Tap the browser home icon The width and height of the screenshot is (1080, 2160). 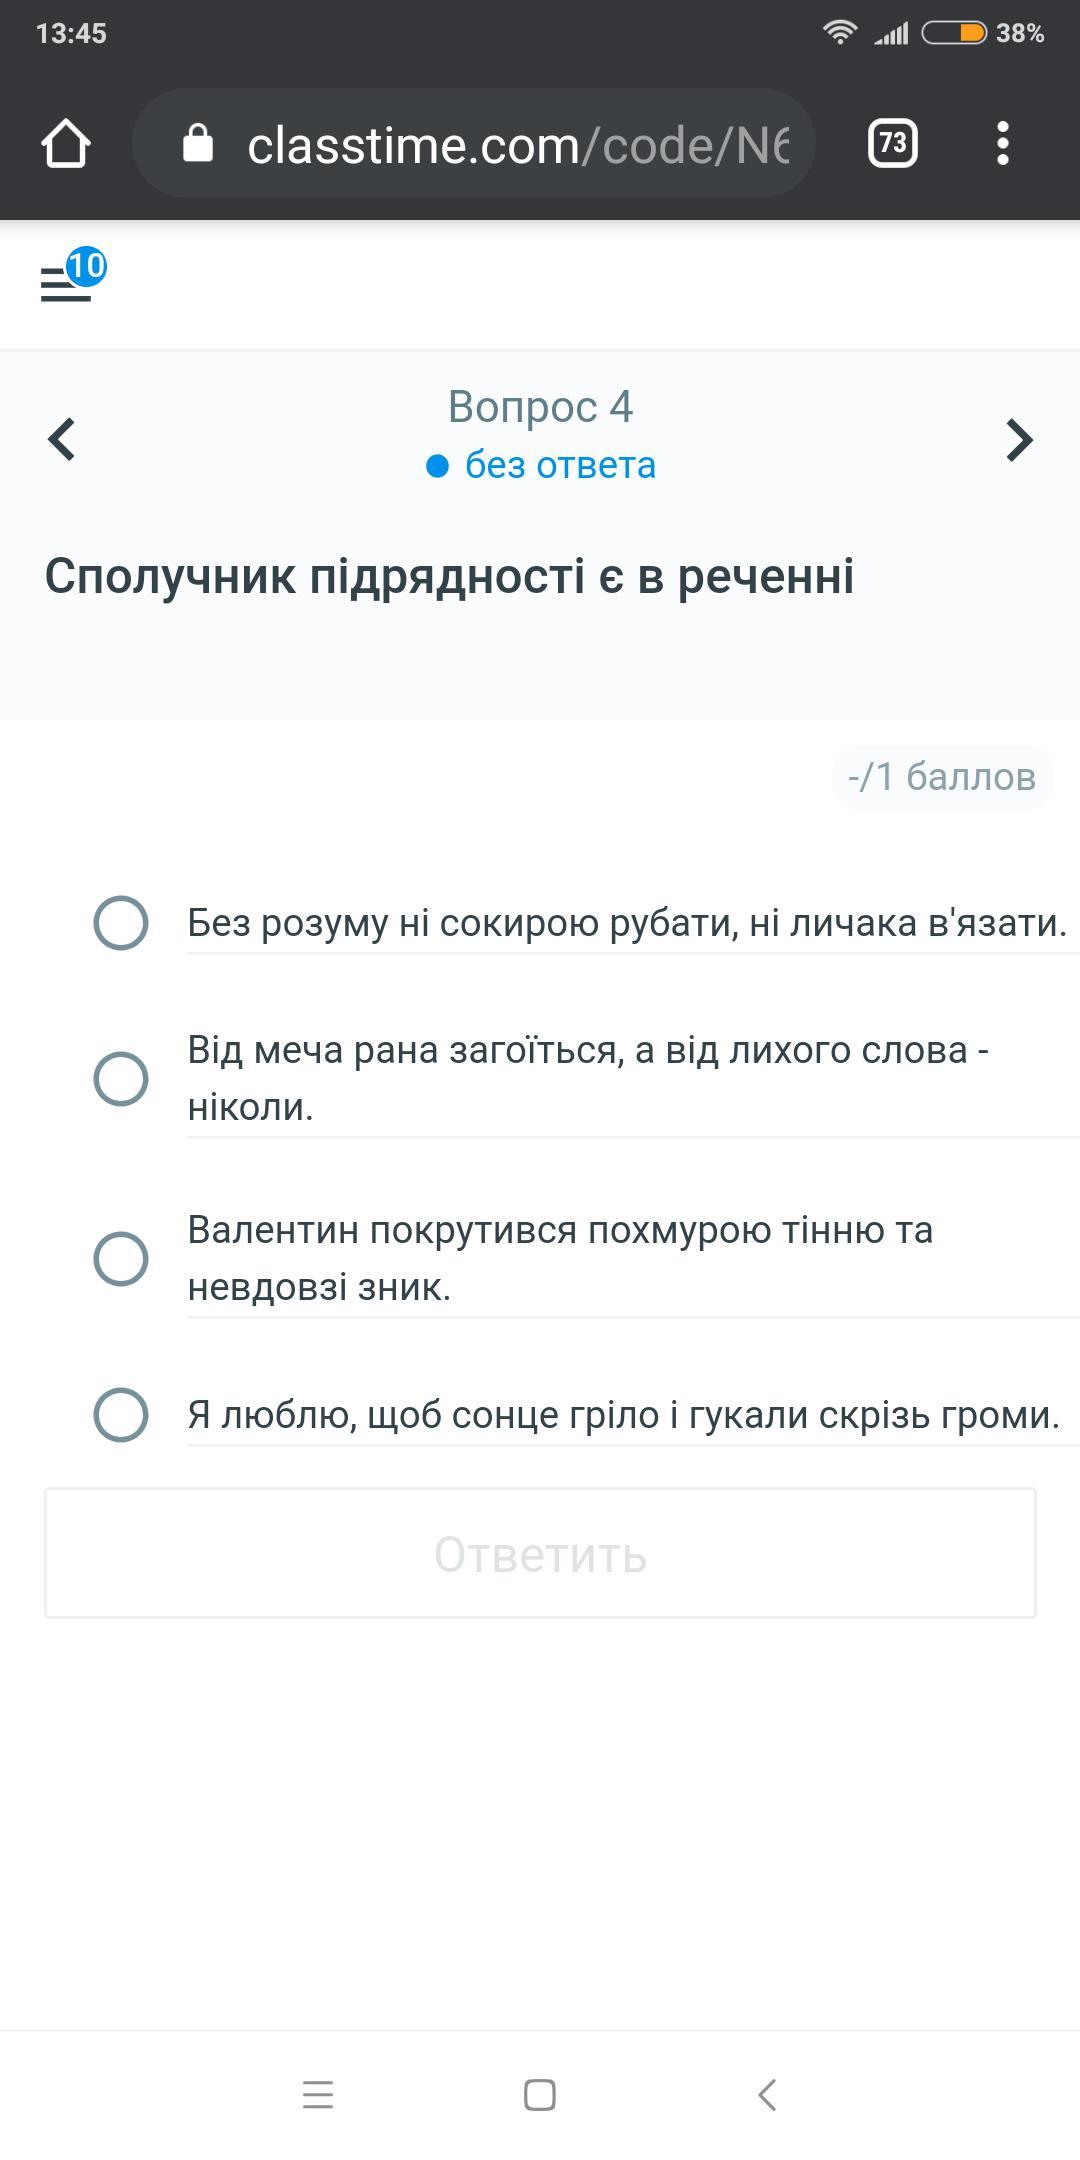[66, 143]
